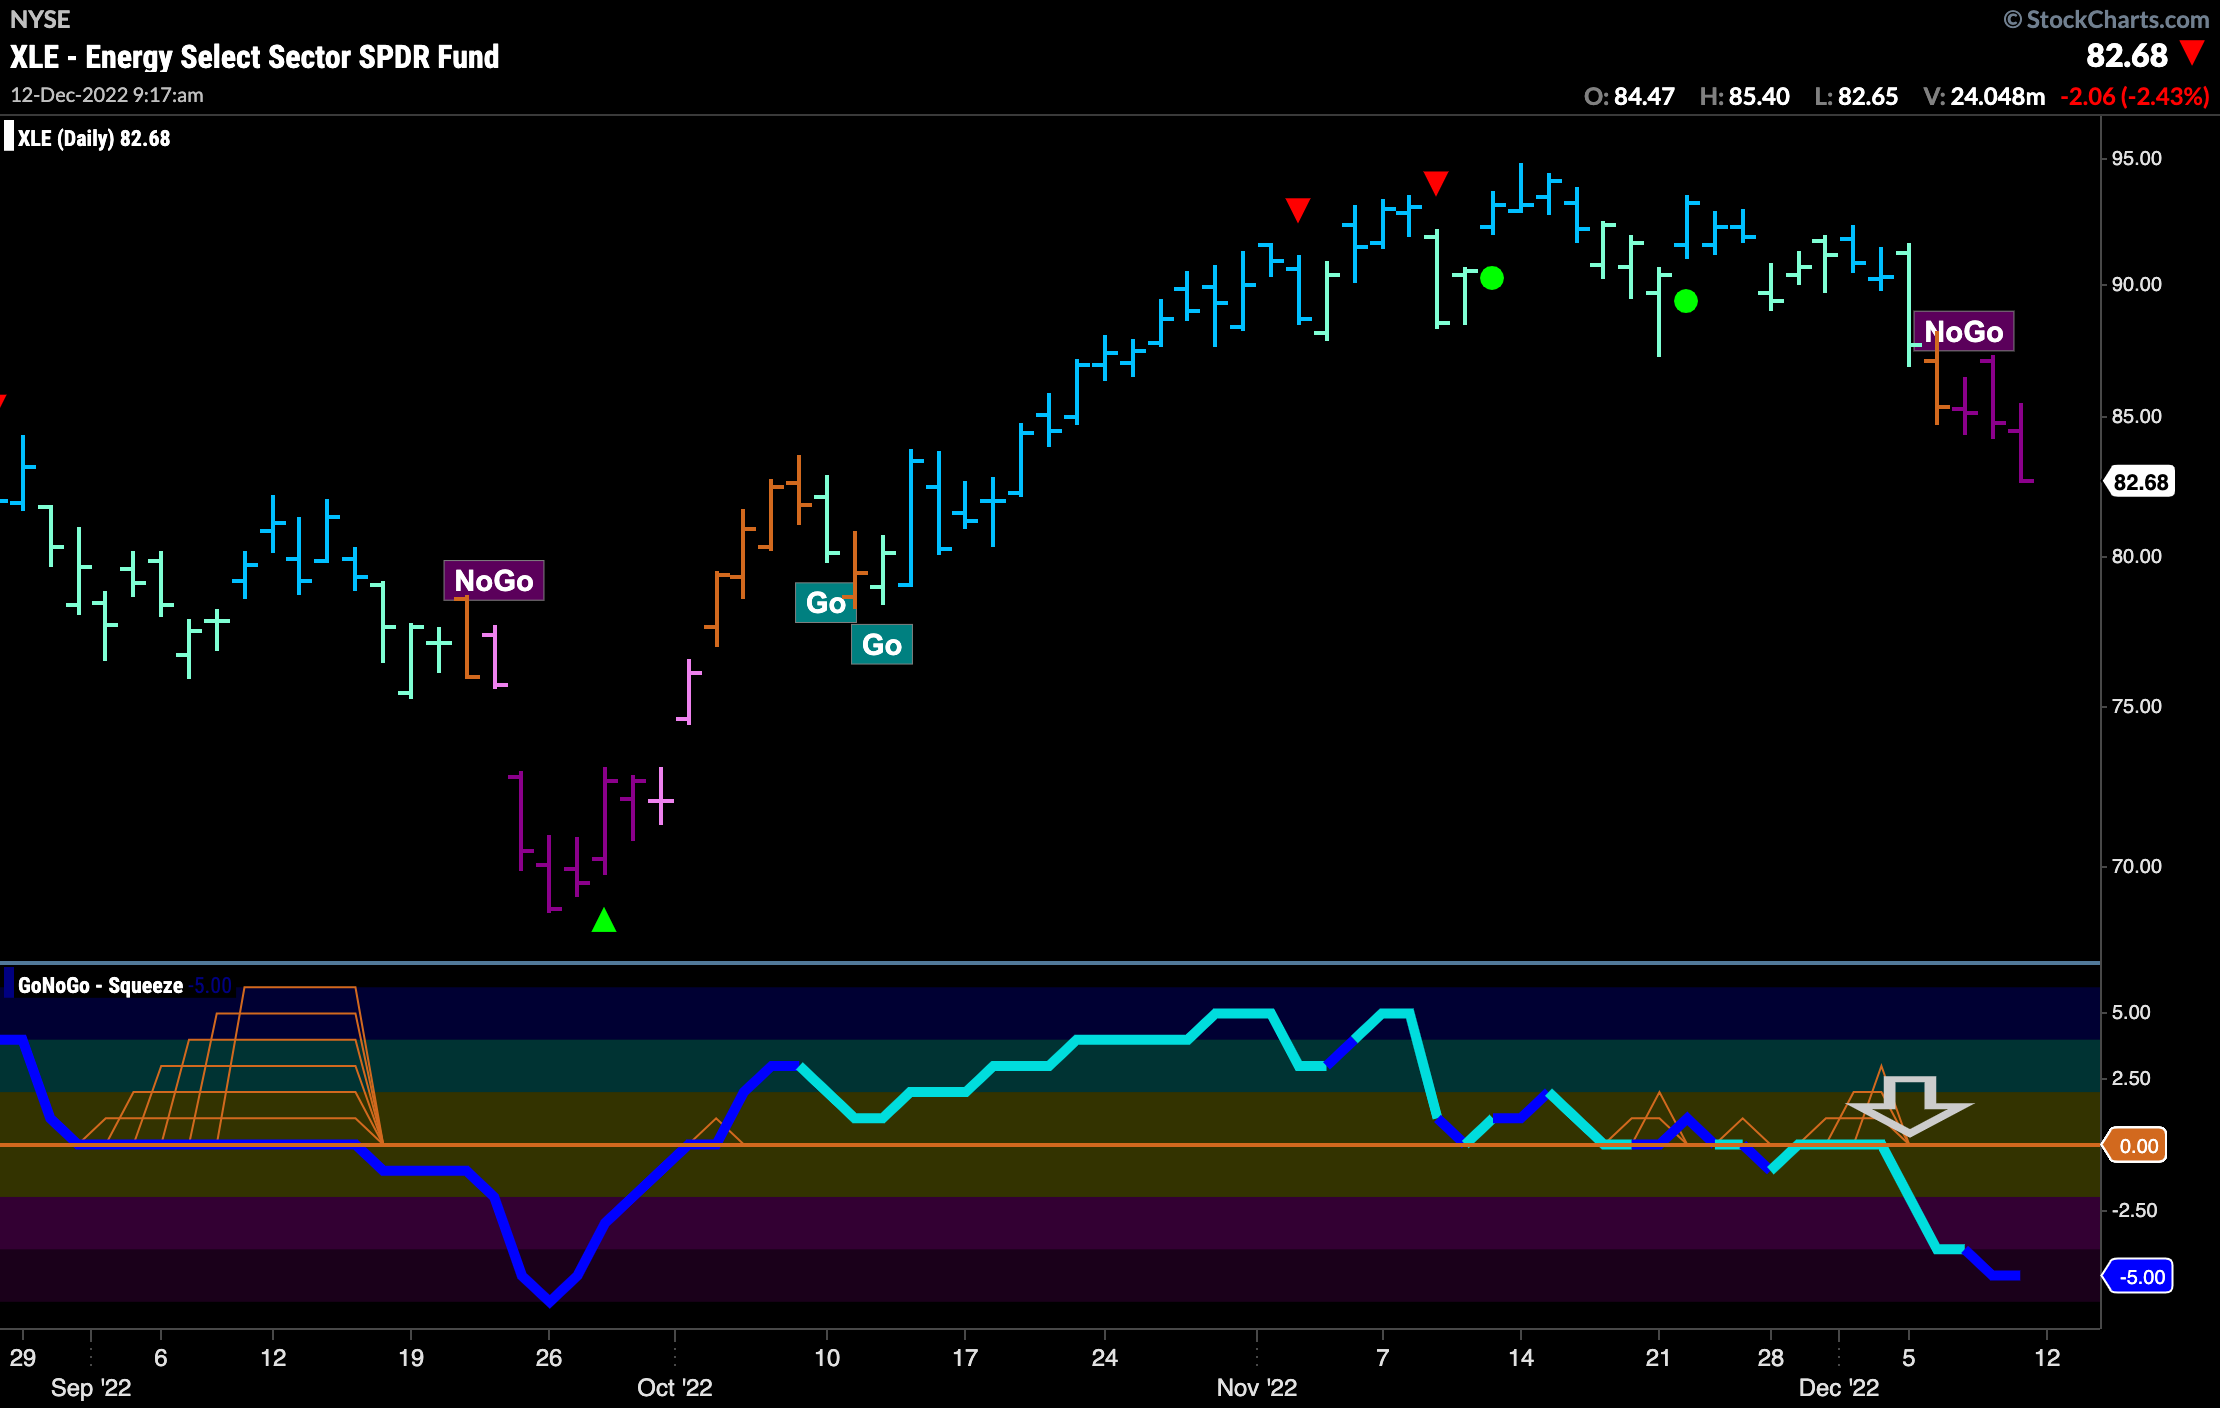Click the 29 date tick label
Image resolution: width=2220 pixels, height=1408 pixels.
pos(22,1357)
